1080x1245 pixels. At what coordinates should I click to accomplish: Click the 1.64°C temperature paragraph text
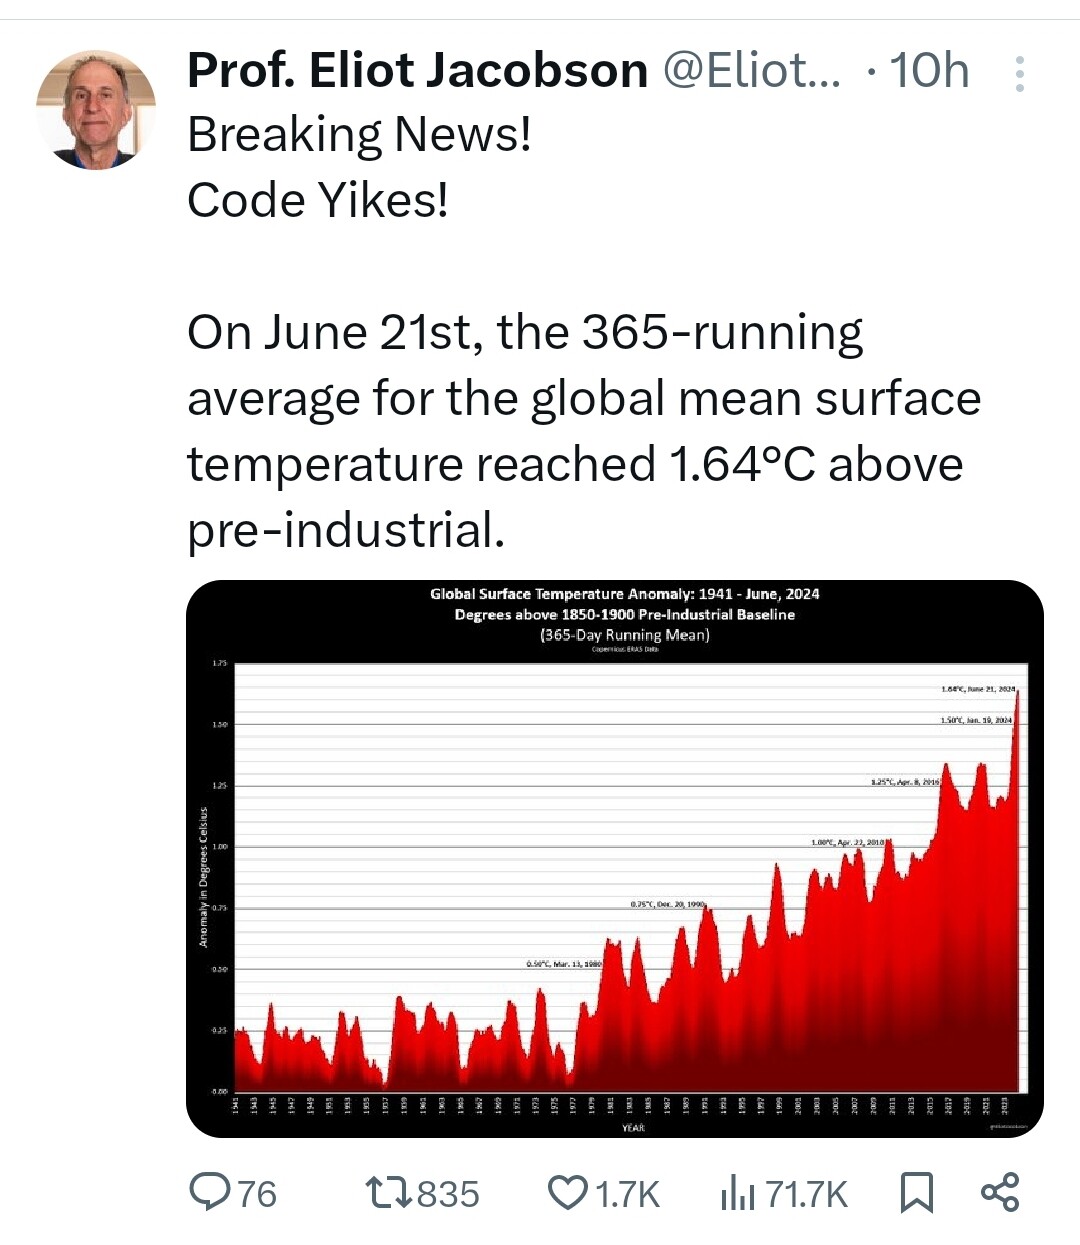[x=584, y=431]
